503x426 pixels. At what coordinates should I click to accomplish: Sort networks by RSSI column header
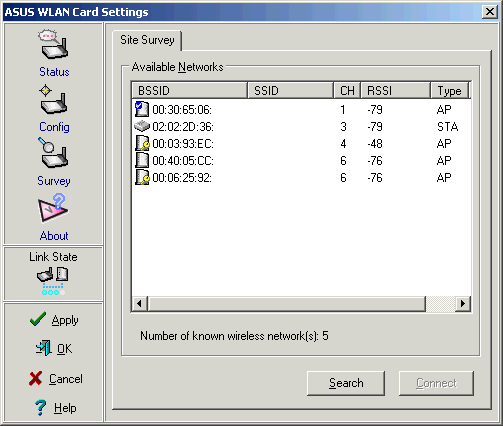pos(396,91)
